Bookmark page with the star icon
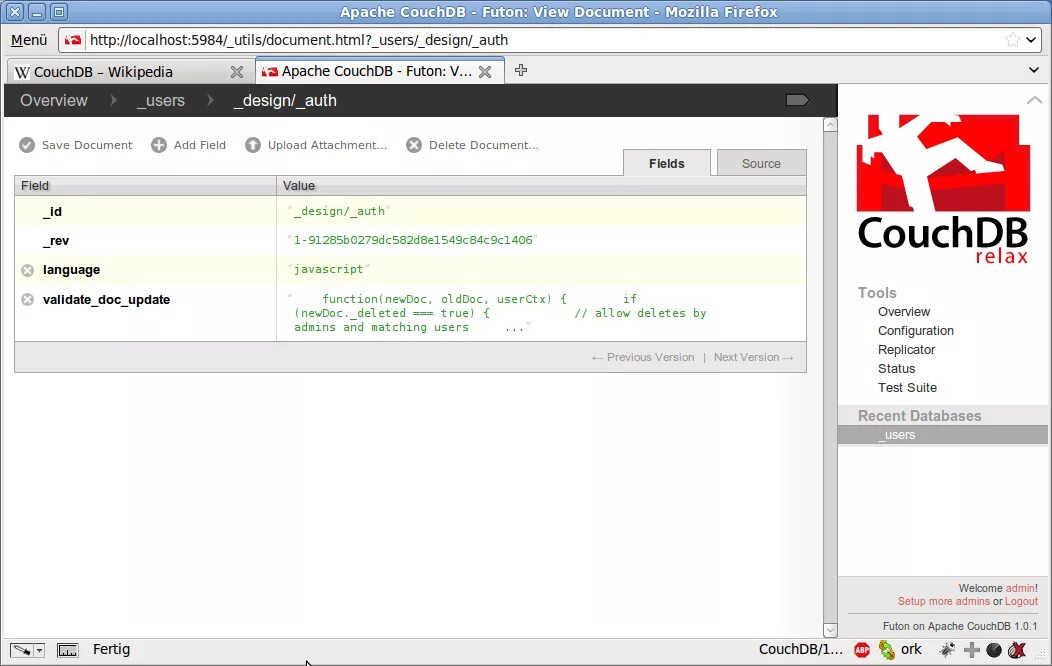The image size is (1052, 666). click(x=1012, y=40)
